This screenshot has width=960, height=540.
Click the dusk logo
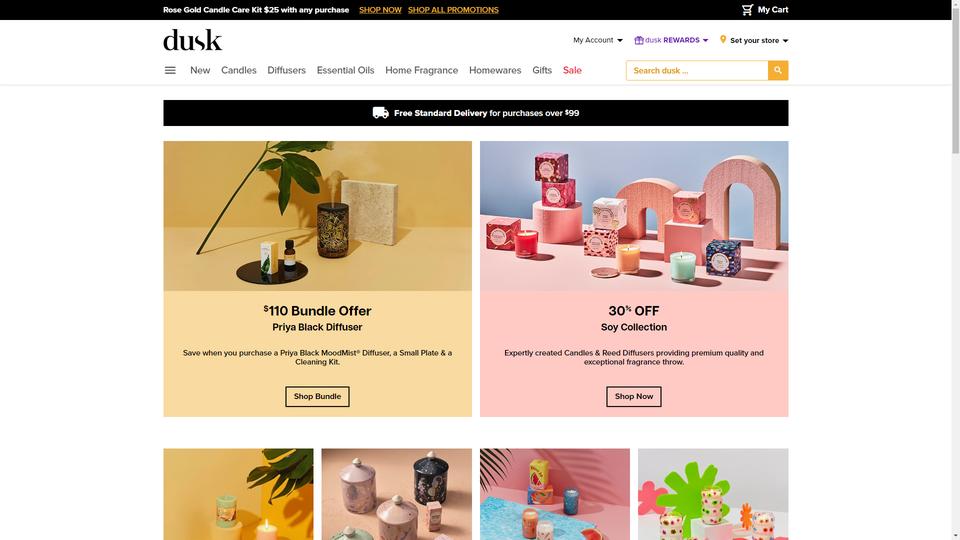pos(193,40)
